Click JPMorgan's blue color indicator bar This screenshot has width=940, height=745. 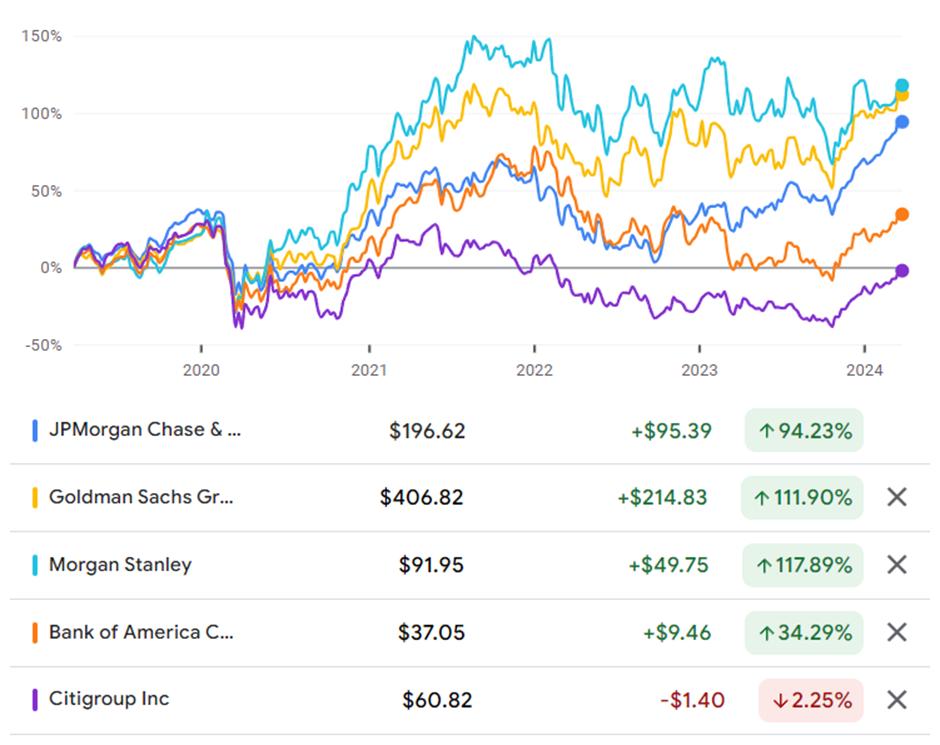36,431
